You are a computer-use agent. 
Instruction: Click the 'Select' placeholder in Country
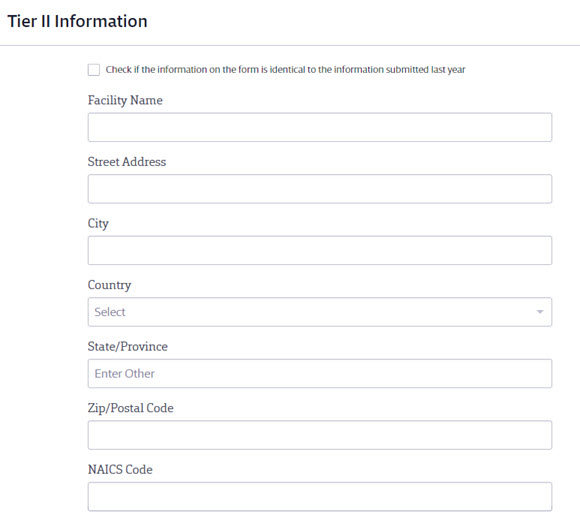(110, 312)
